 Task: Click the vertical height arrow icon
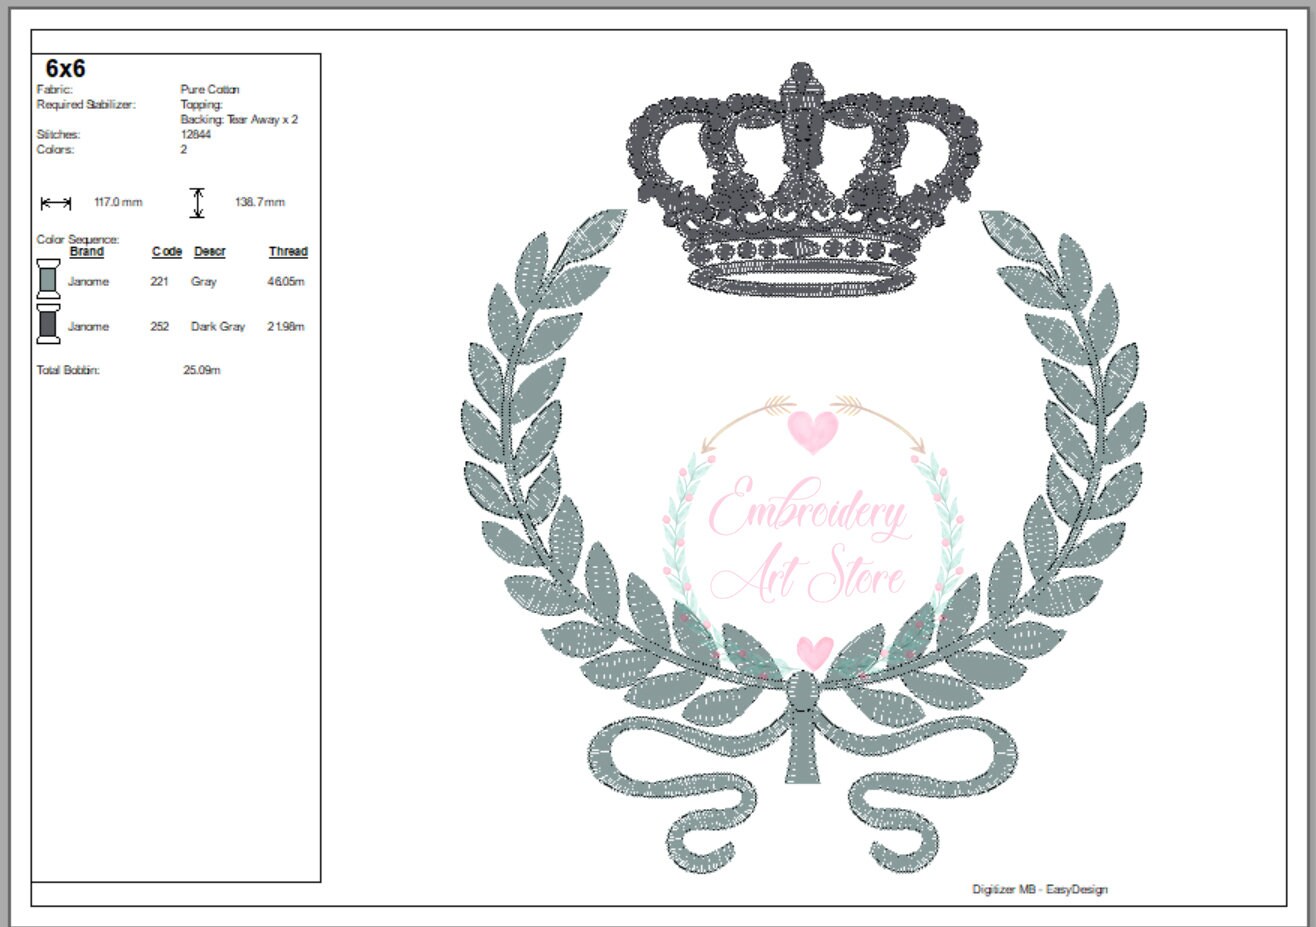199,201
